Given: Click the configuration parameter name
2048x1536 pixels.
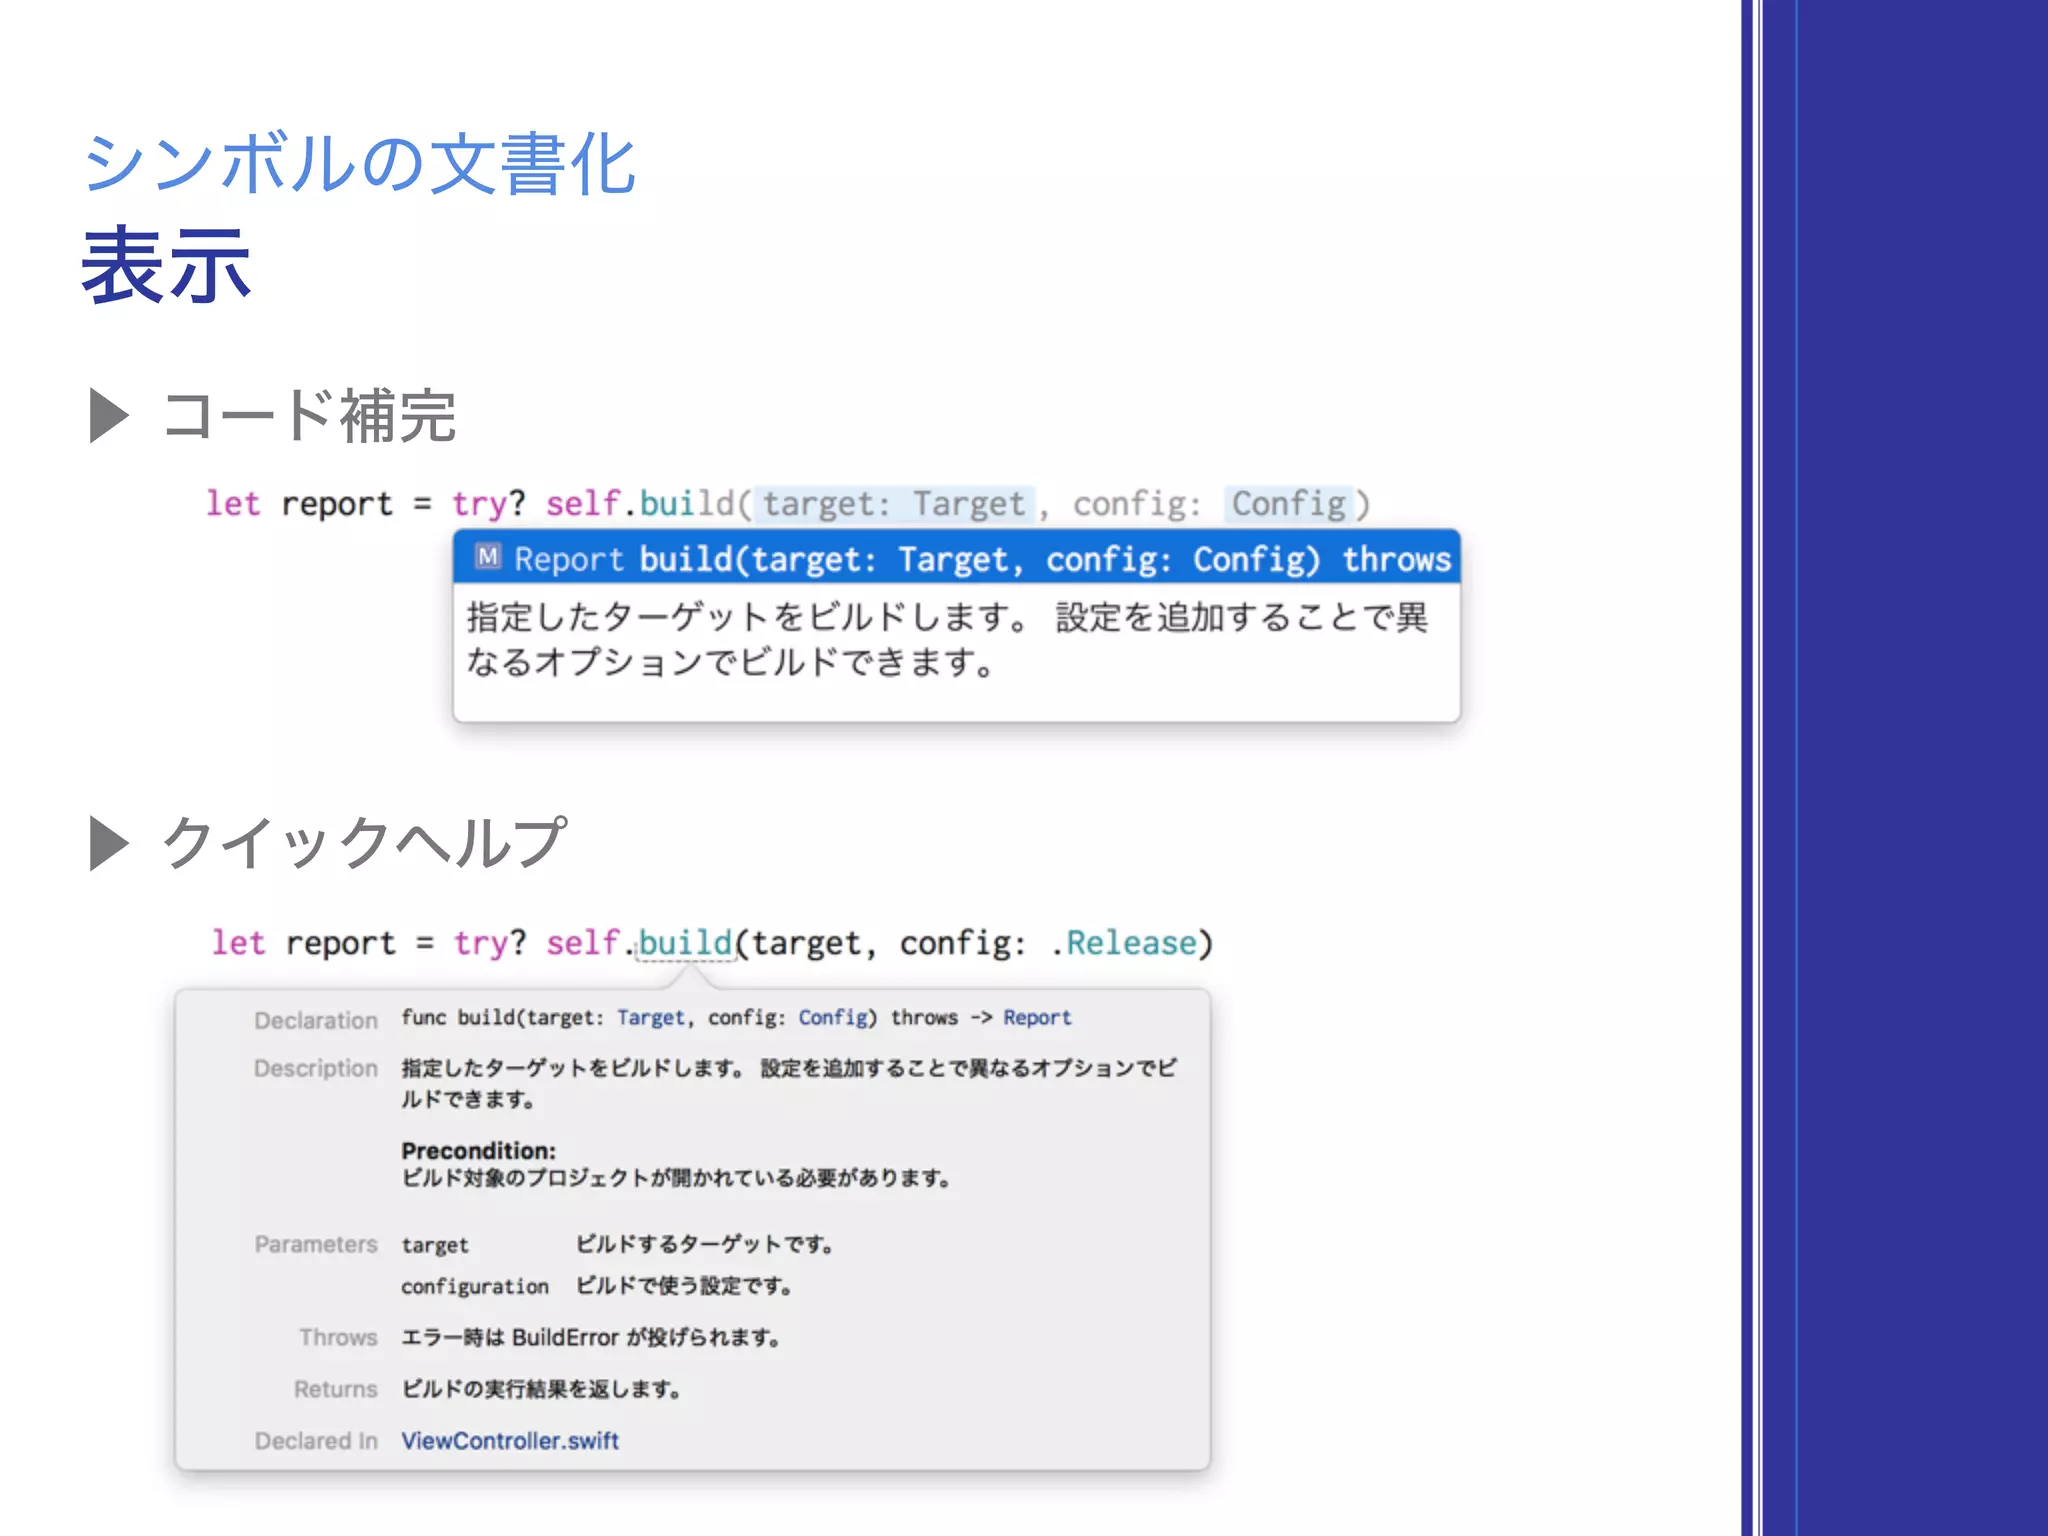Looking at the screenshot, I should [x=475, y=1286].
